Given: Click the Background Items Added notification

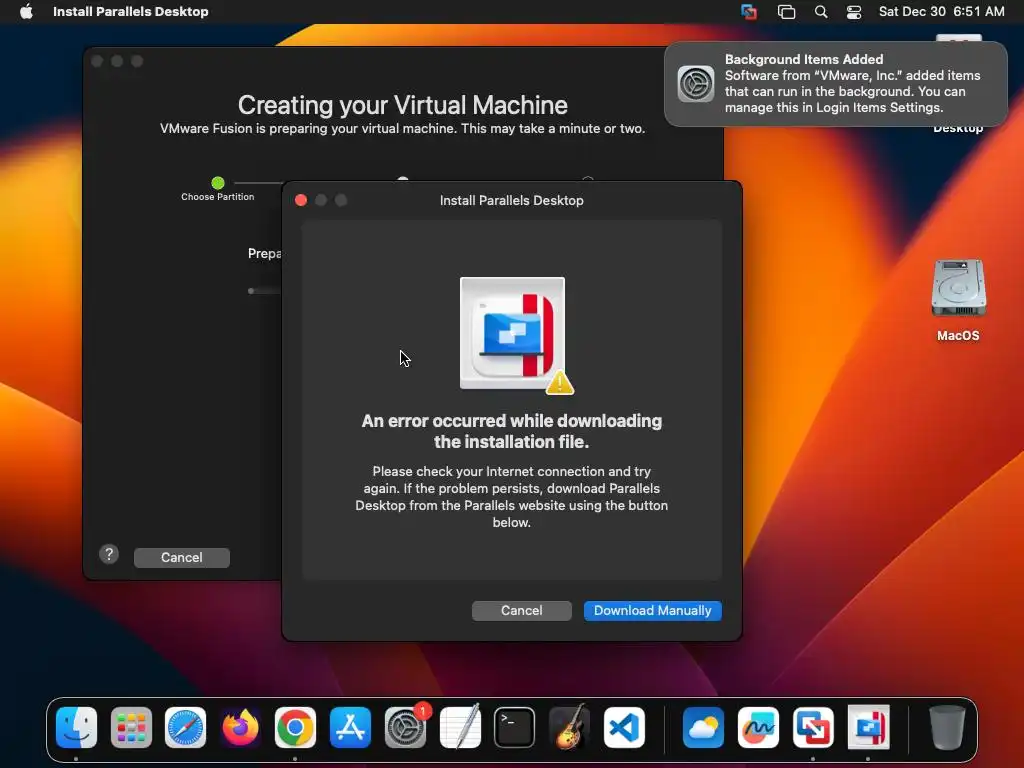Looking at the screenshot, I should coord(836,84).
